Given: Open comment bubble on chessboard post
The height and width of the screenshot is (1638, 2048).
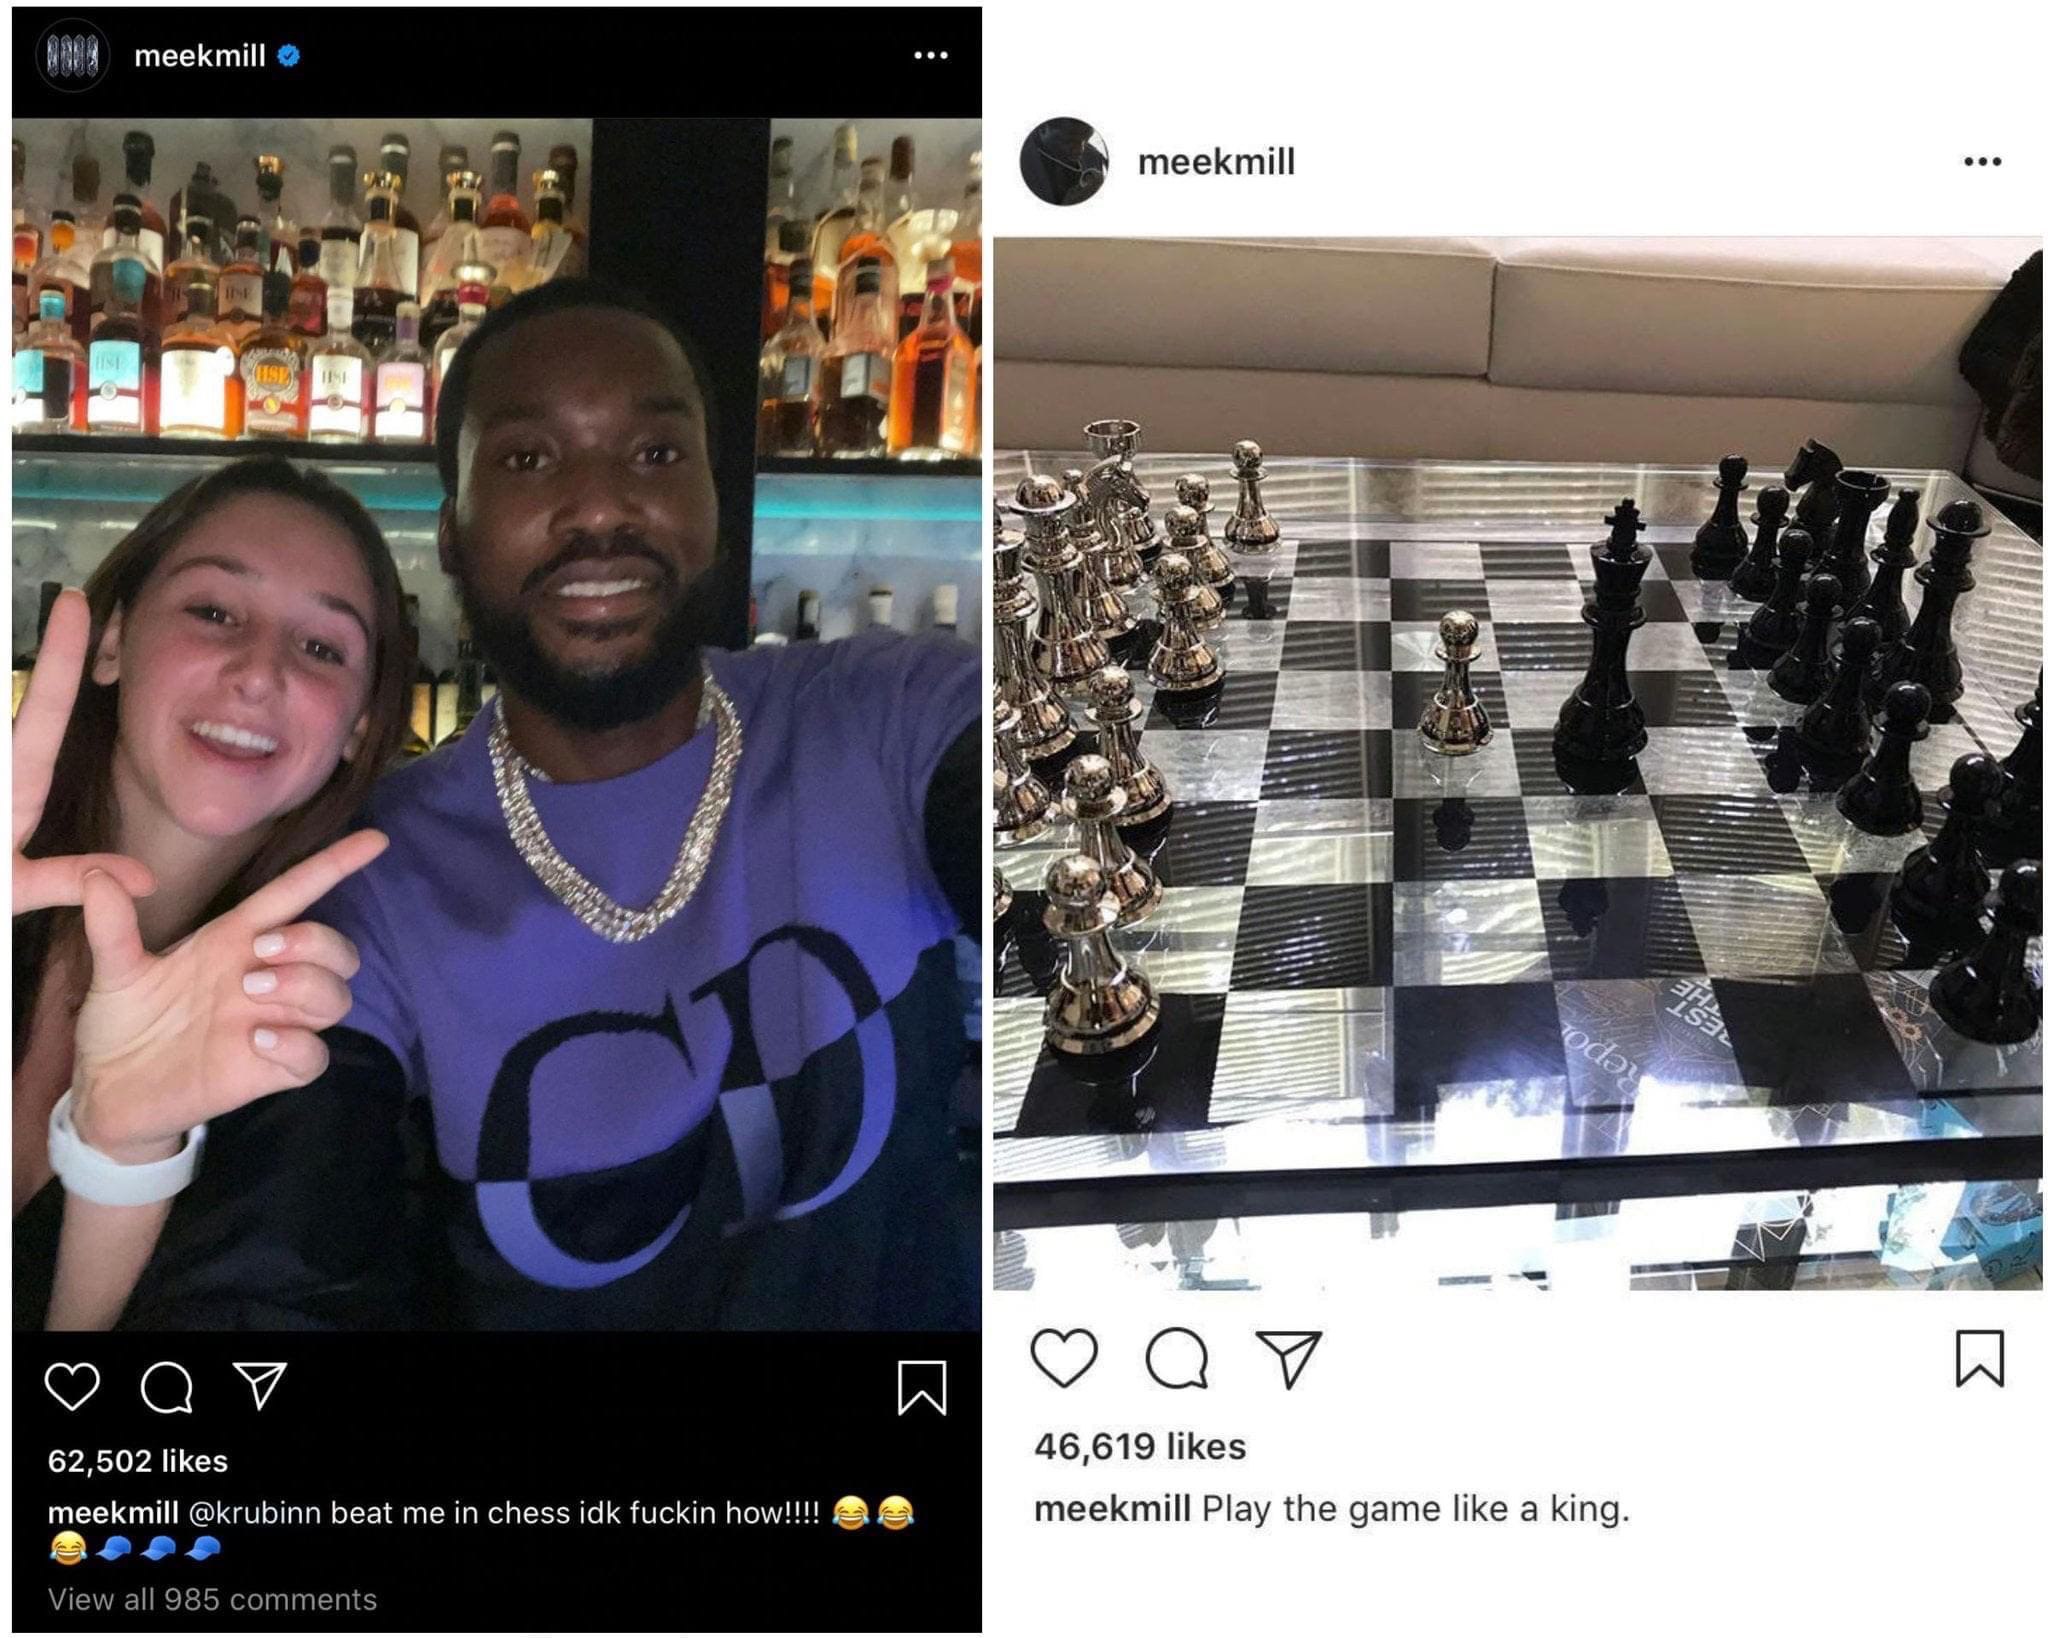Looking at the screenshot, I should [x=1177, y=1358].
